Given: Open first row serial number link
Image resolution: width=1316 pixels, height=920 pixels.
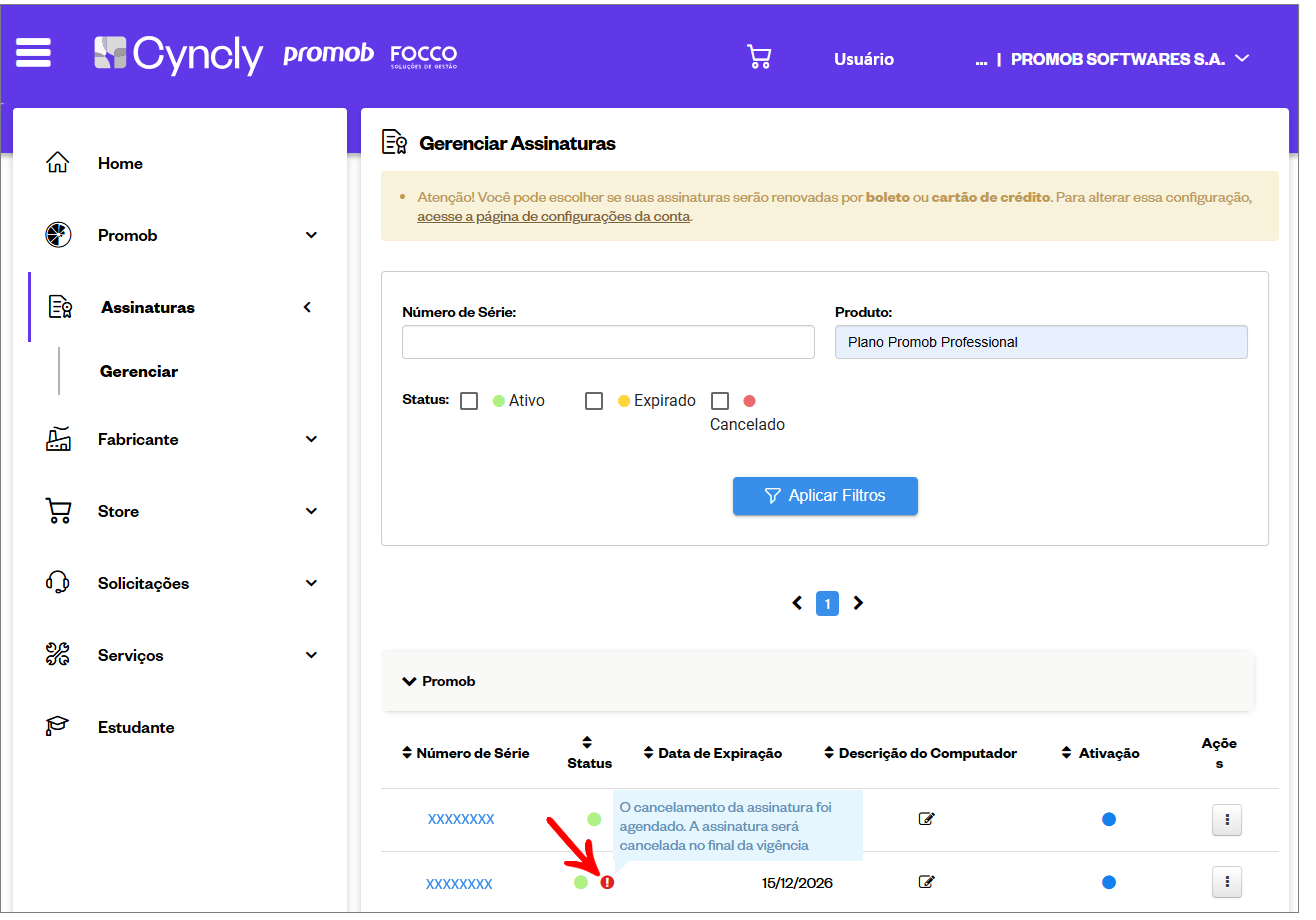Looking at the screenshot, I should click(461, 819).
